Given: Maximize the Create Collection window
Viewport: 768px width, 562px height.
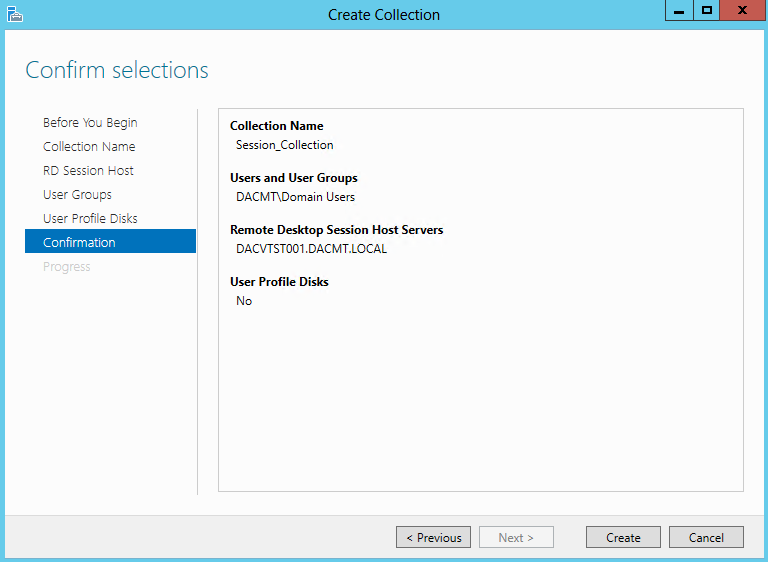Looking at the screenshot, I should point(706,11).
